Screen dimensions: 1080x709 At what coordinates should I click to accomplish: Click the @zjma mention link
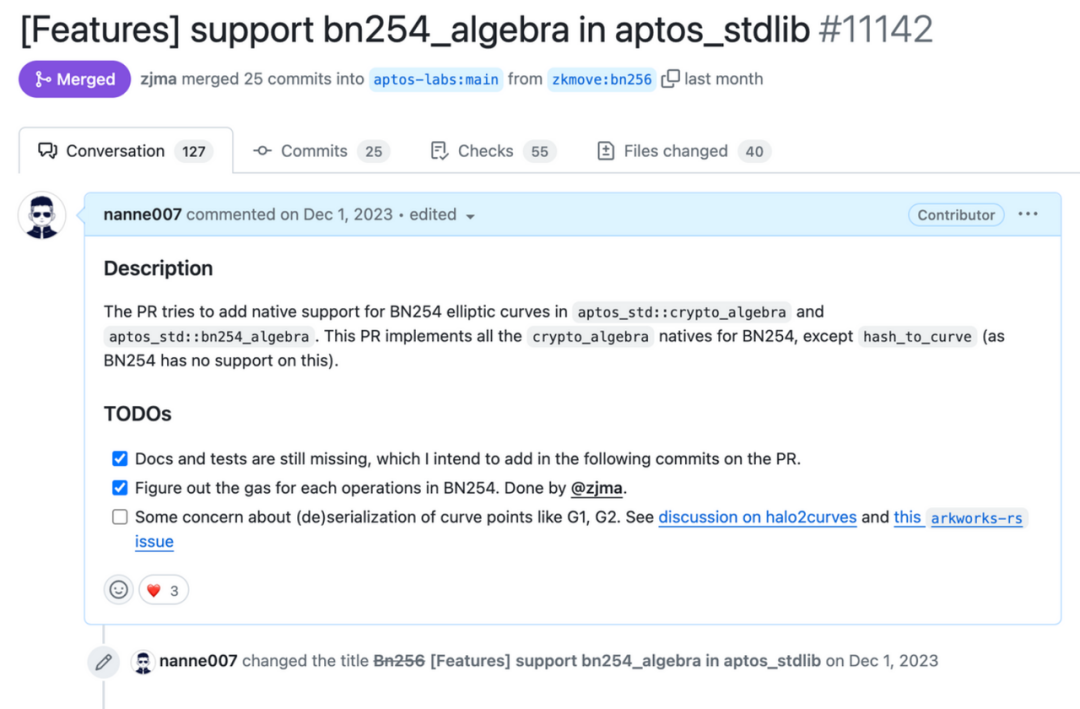(x=597, y=488)
